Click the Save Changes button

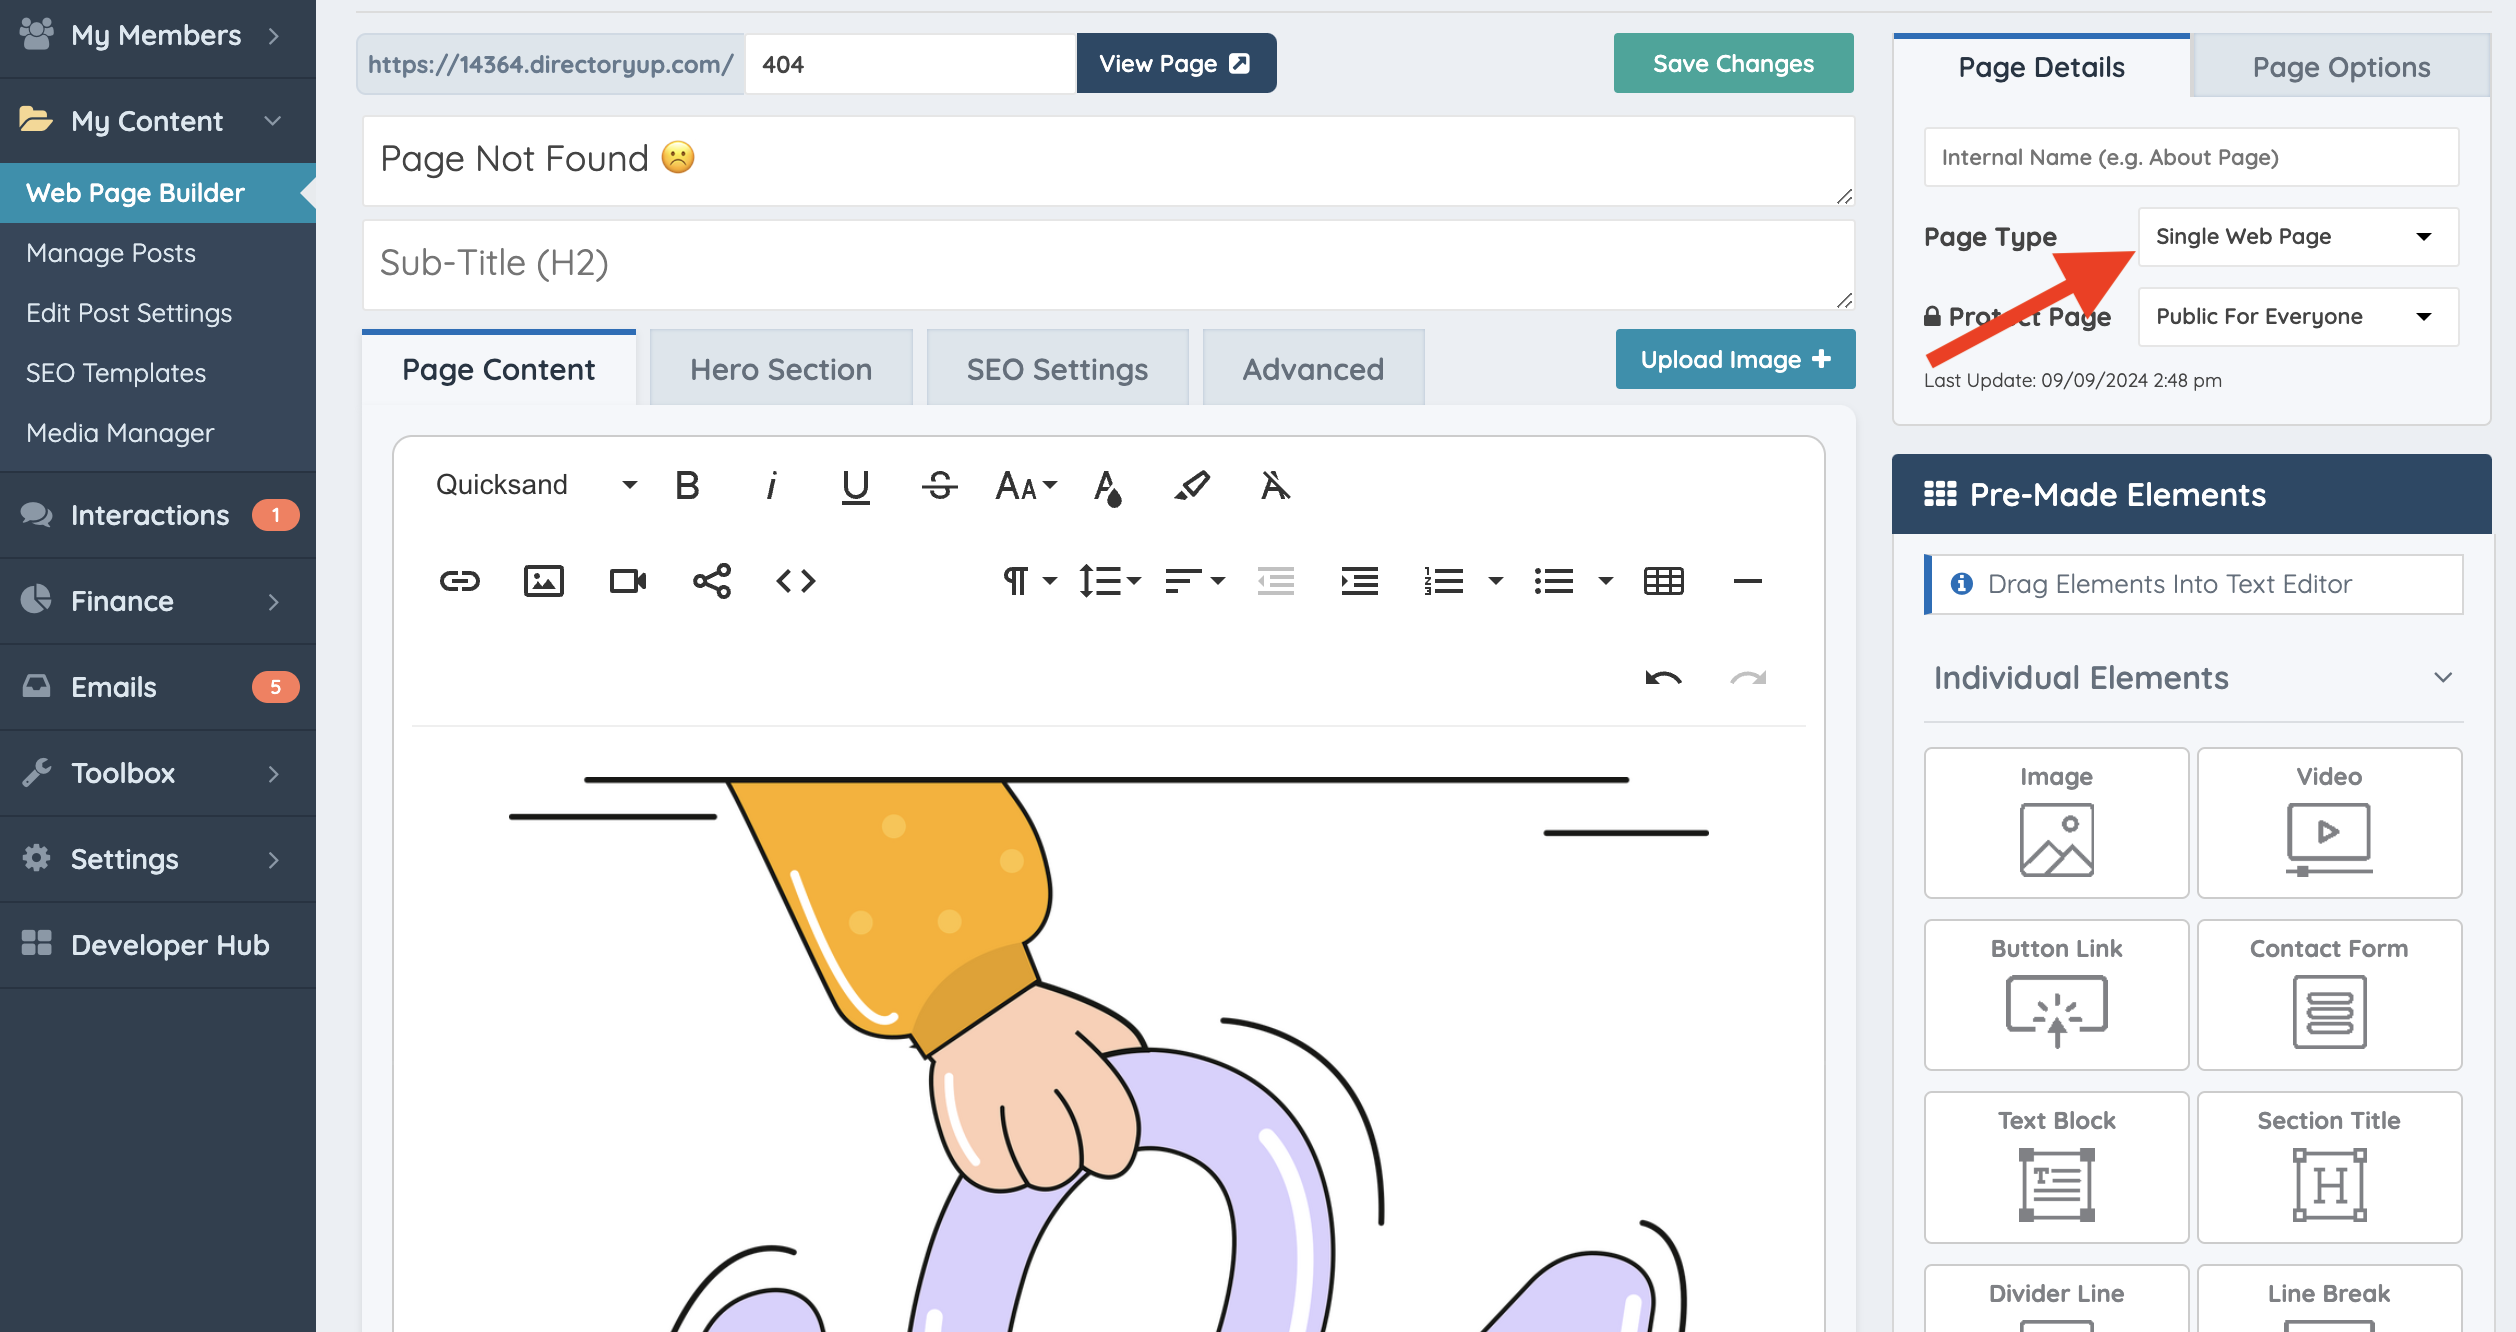pyautogui.click(x=1733, y=64)
